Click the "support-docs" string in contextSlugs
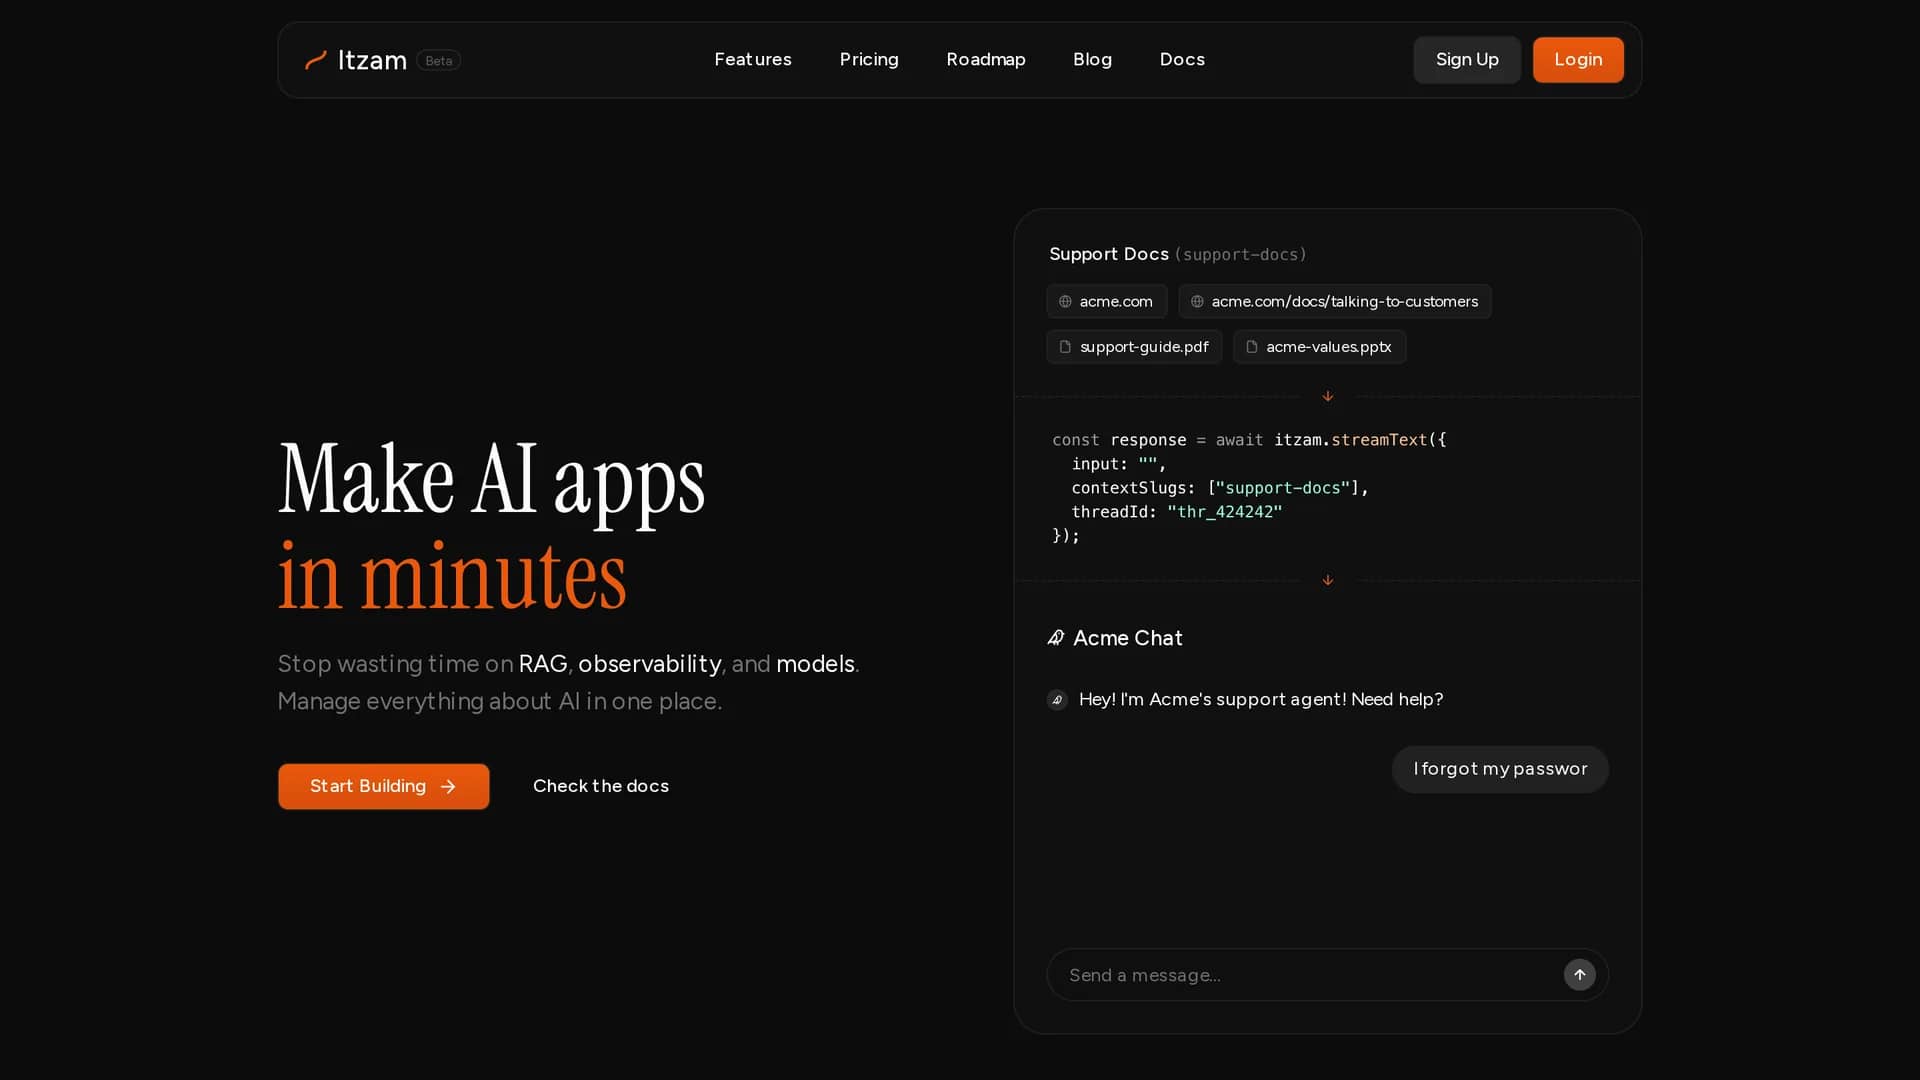The width and height of the screenshot is (1920, 1080). (x=1283, y=488)
